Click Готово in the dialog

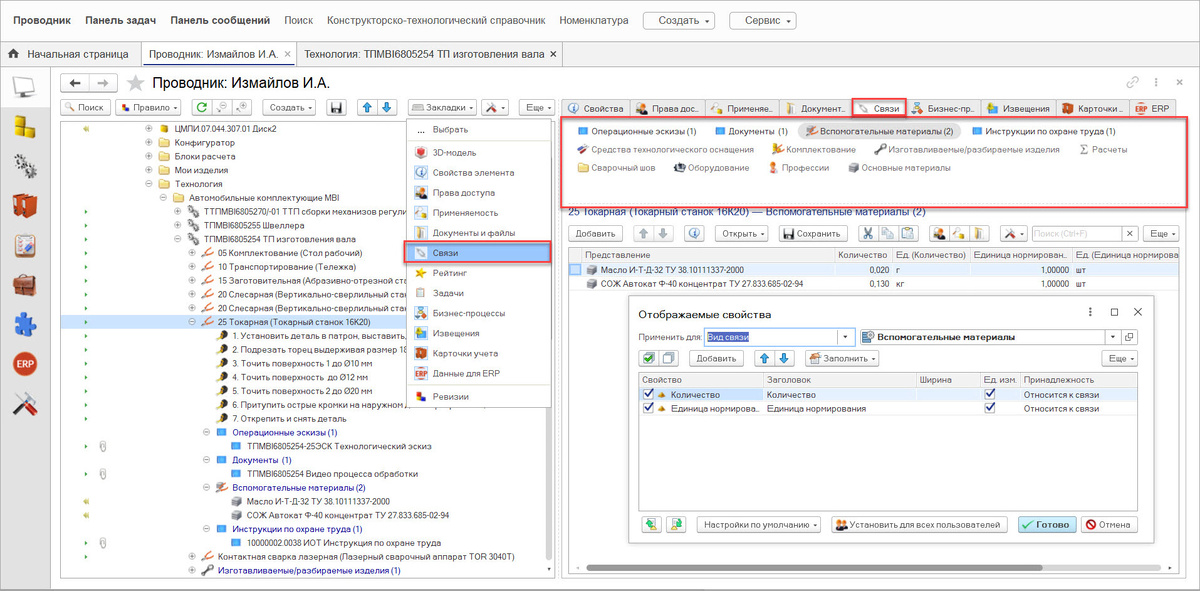[x=1046, y=524]
